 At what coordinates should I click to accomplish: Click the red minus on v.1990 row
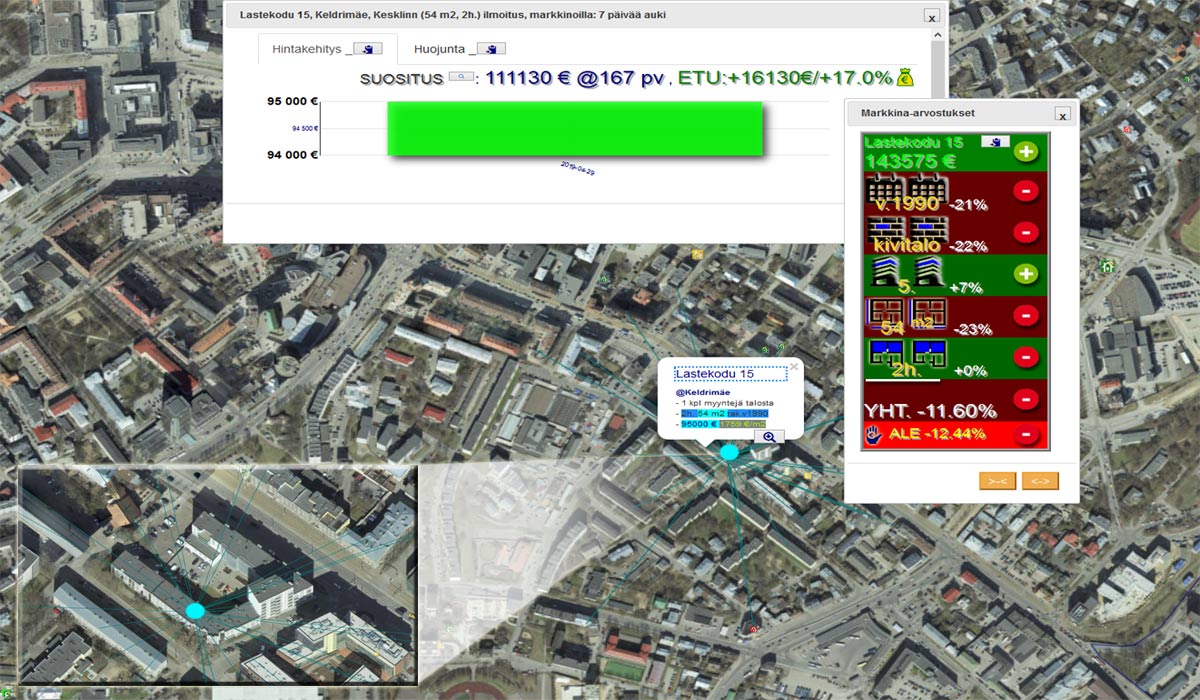(x=1026, y=190)
